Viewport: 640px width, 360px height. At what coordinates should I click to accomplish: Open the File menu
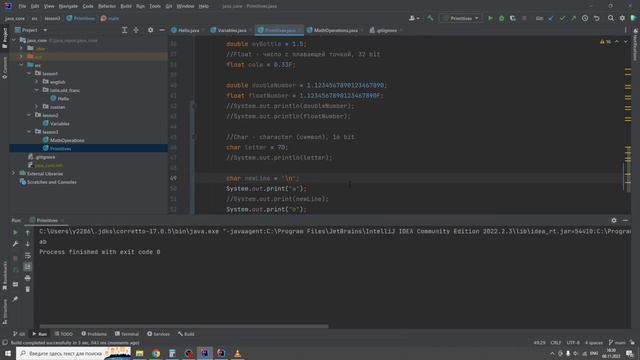point(22,6)
